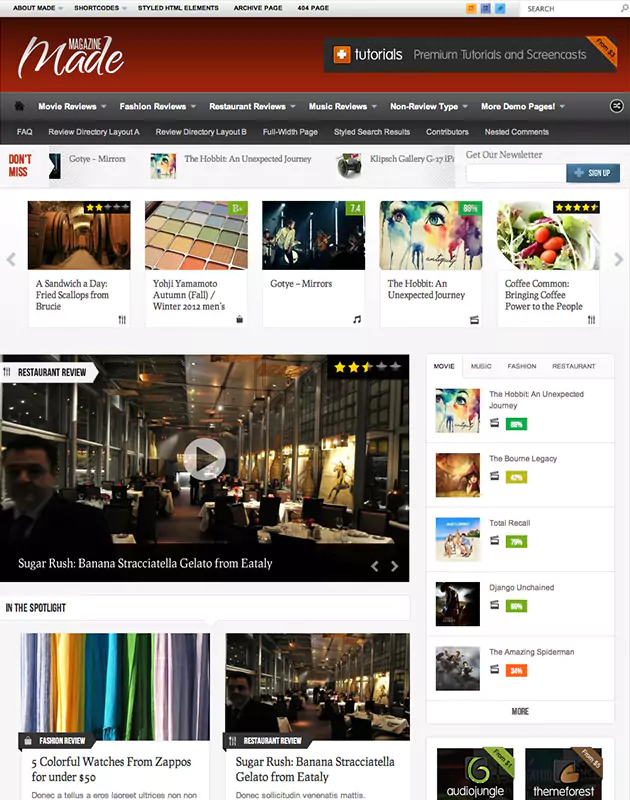Click film icon on The Hobbit card
Image resolution: width=630 pixels, height=800 pixels.
[474, 320]
